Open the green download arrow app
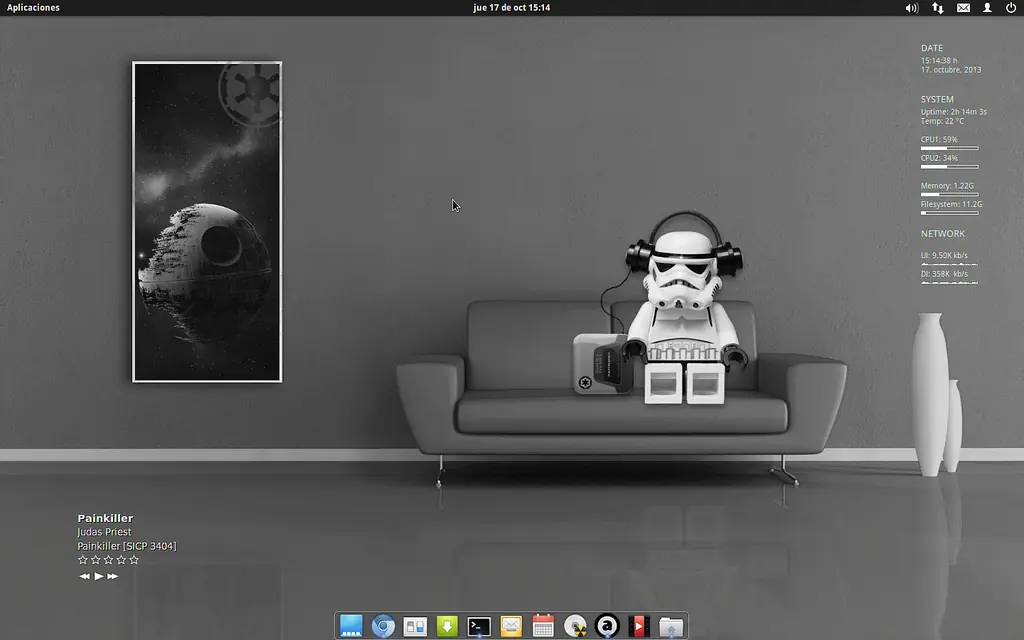 [x=447, y=626]
